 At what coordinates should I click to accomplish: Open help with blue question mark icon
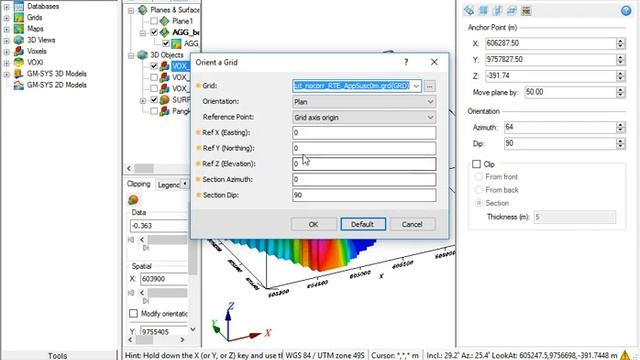click(x=626, y=11)
